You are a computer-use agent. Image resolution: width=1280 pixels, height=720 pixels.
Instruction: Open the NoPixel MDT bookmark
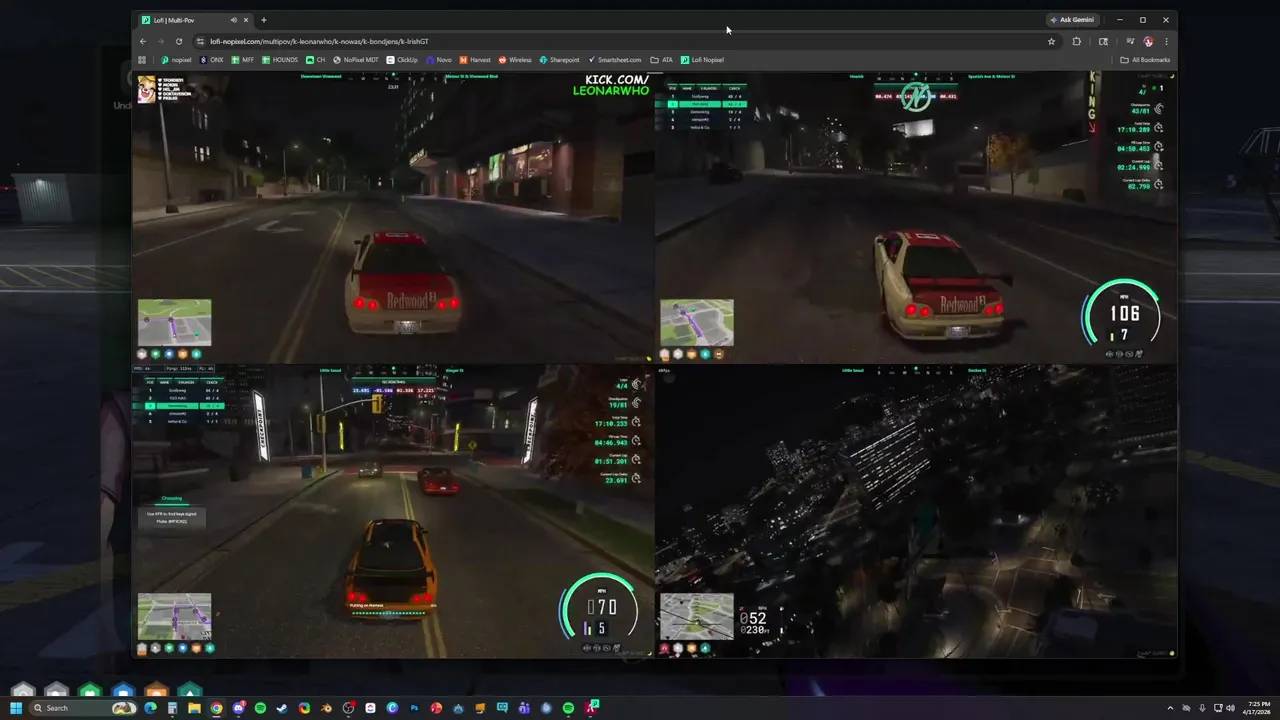tap(356, 60)
